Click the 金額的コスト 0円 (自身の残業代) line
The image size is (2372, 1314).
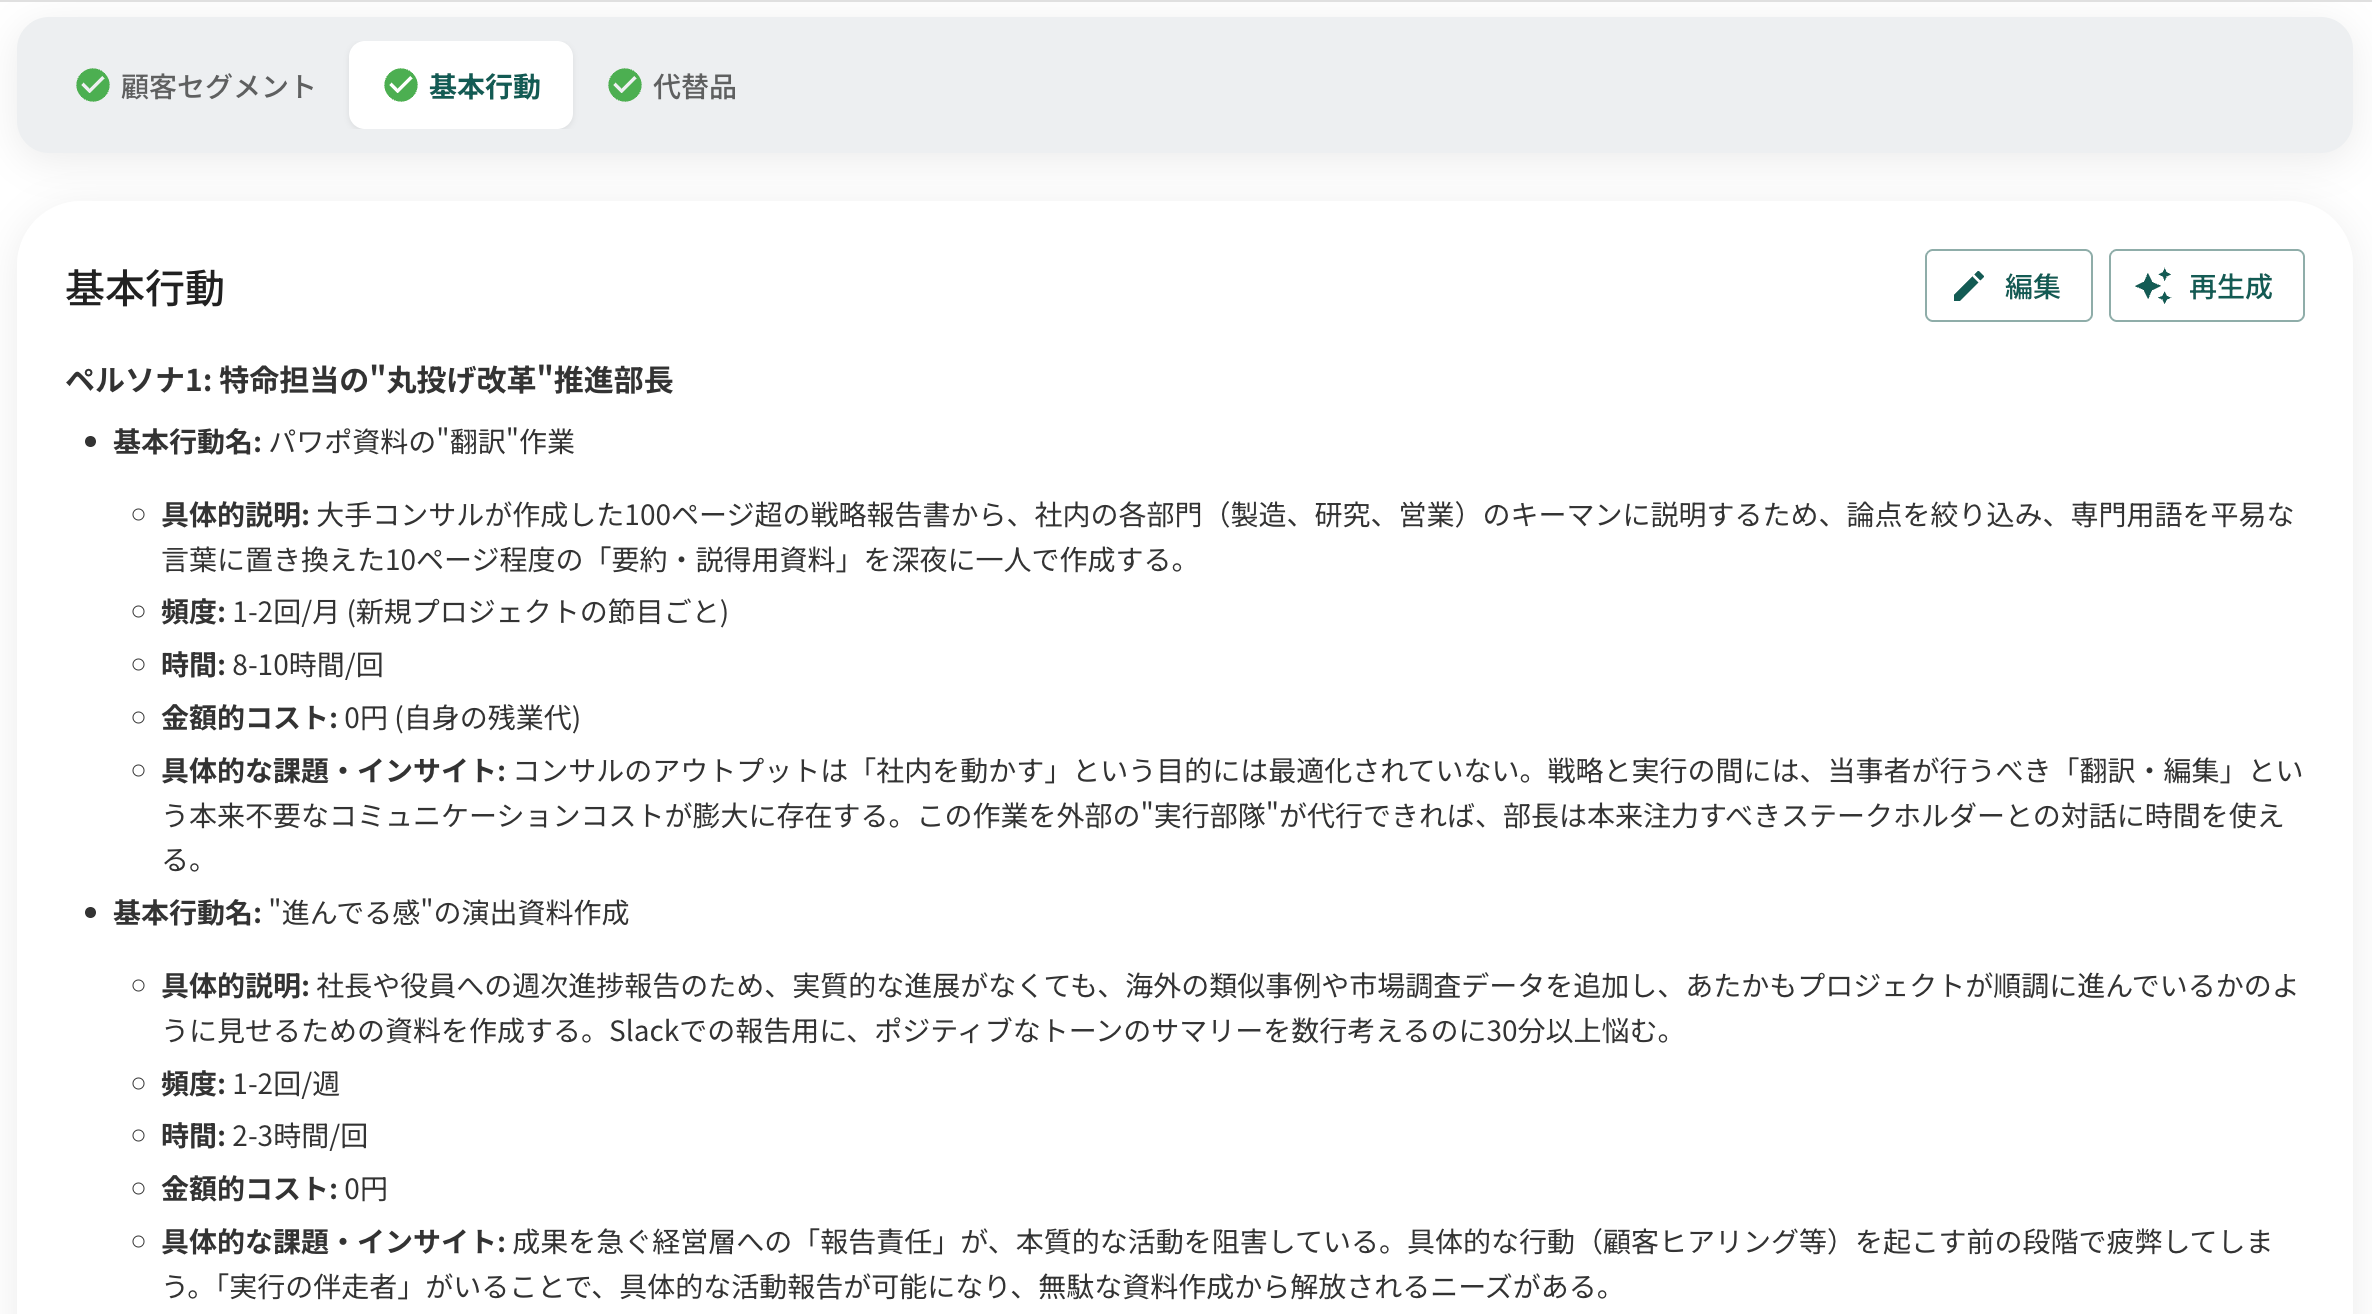tap(370, 718)
